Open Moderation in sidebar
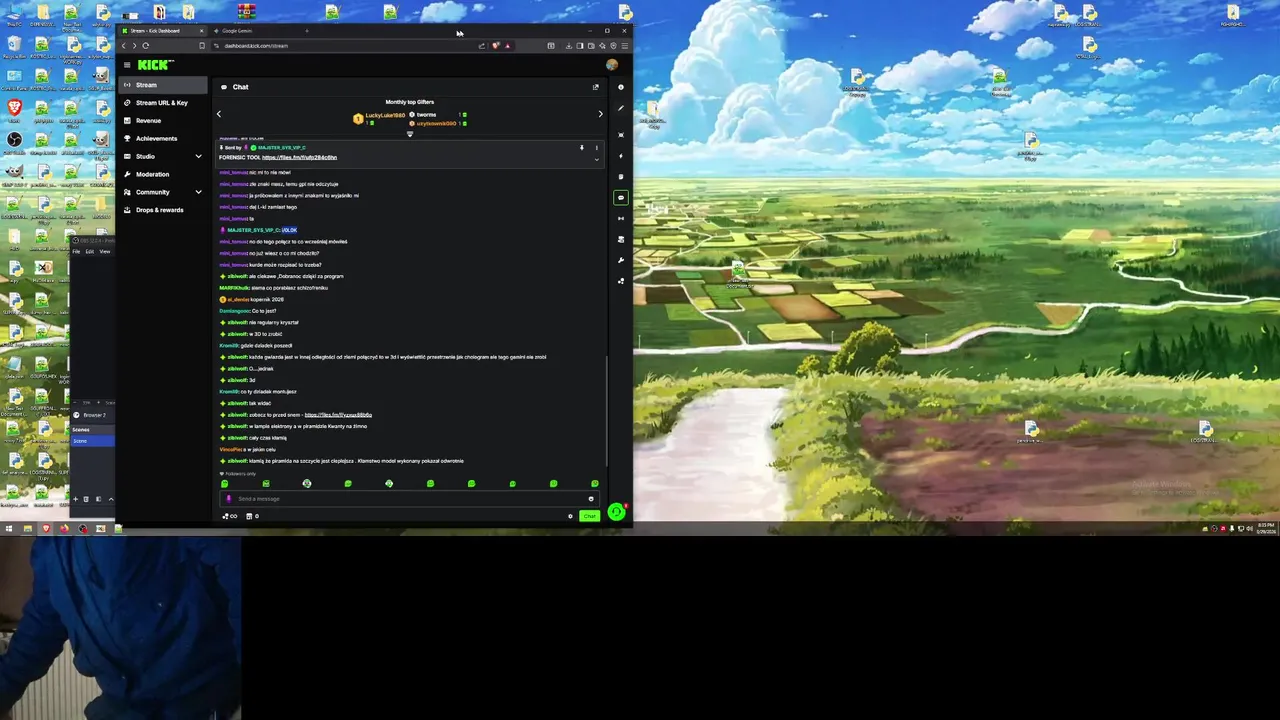The width and height of the screenshot is (1280, 720). pos(163,174)
